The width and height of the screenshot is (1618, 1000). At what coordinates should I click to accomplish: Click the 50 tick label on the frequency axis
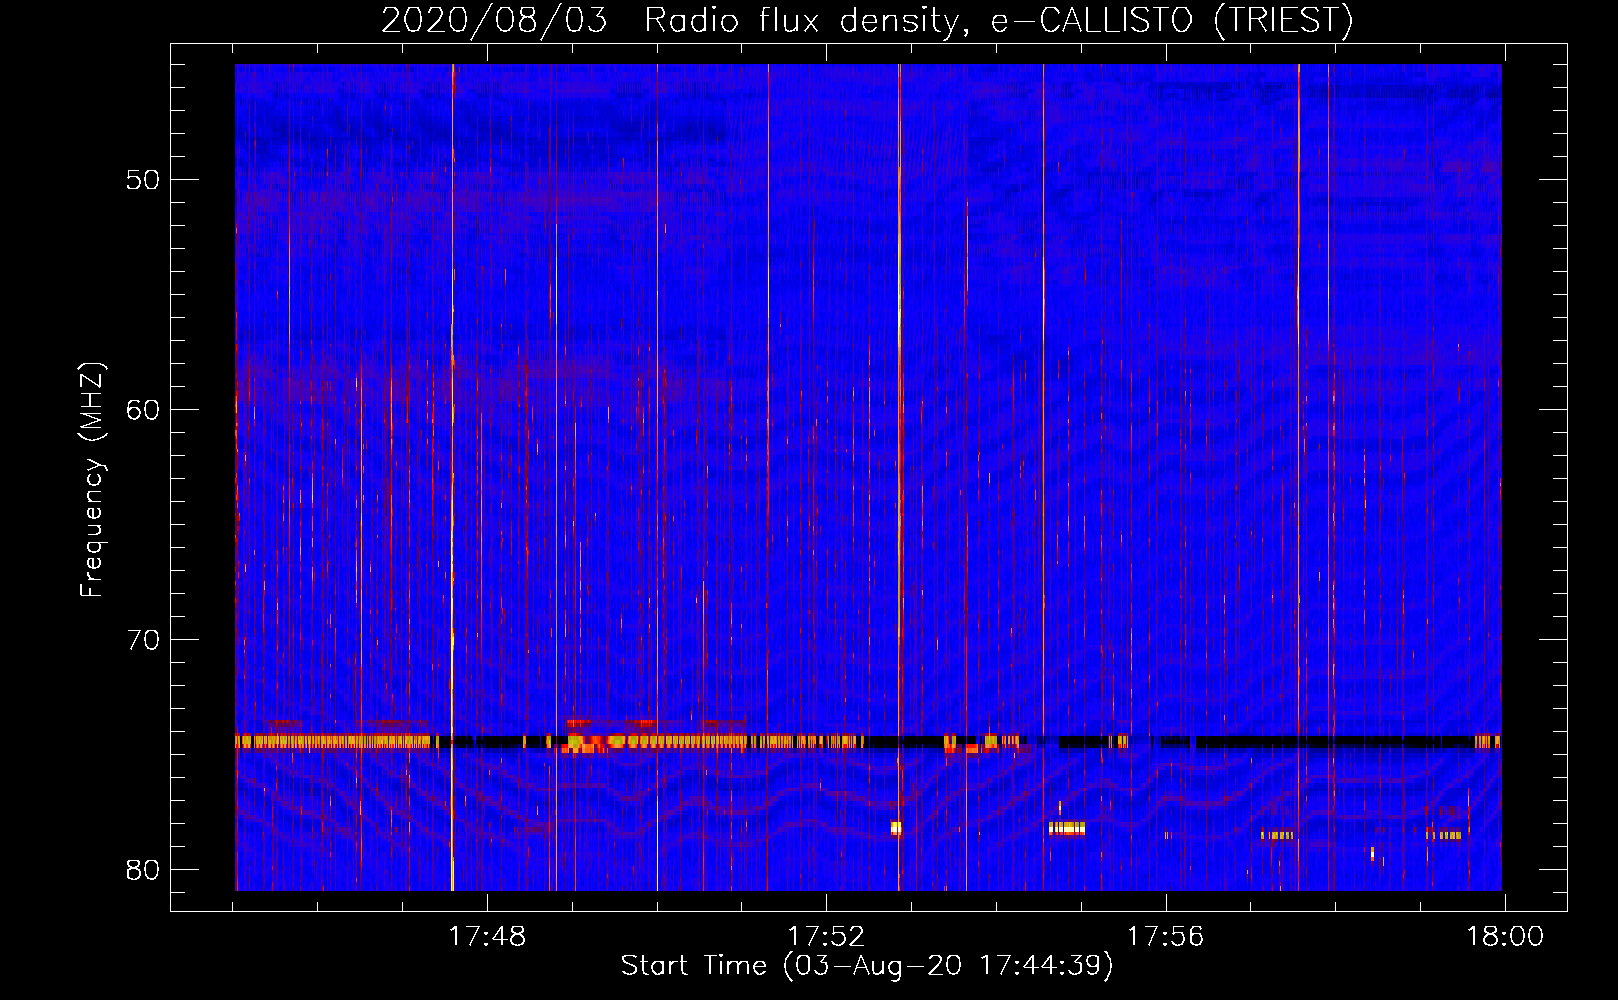point(144,180)
